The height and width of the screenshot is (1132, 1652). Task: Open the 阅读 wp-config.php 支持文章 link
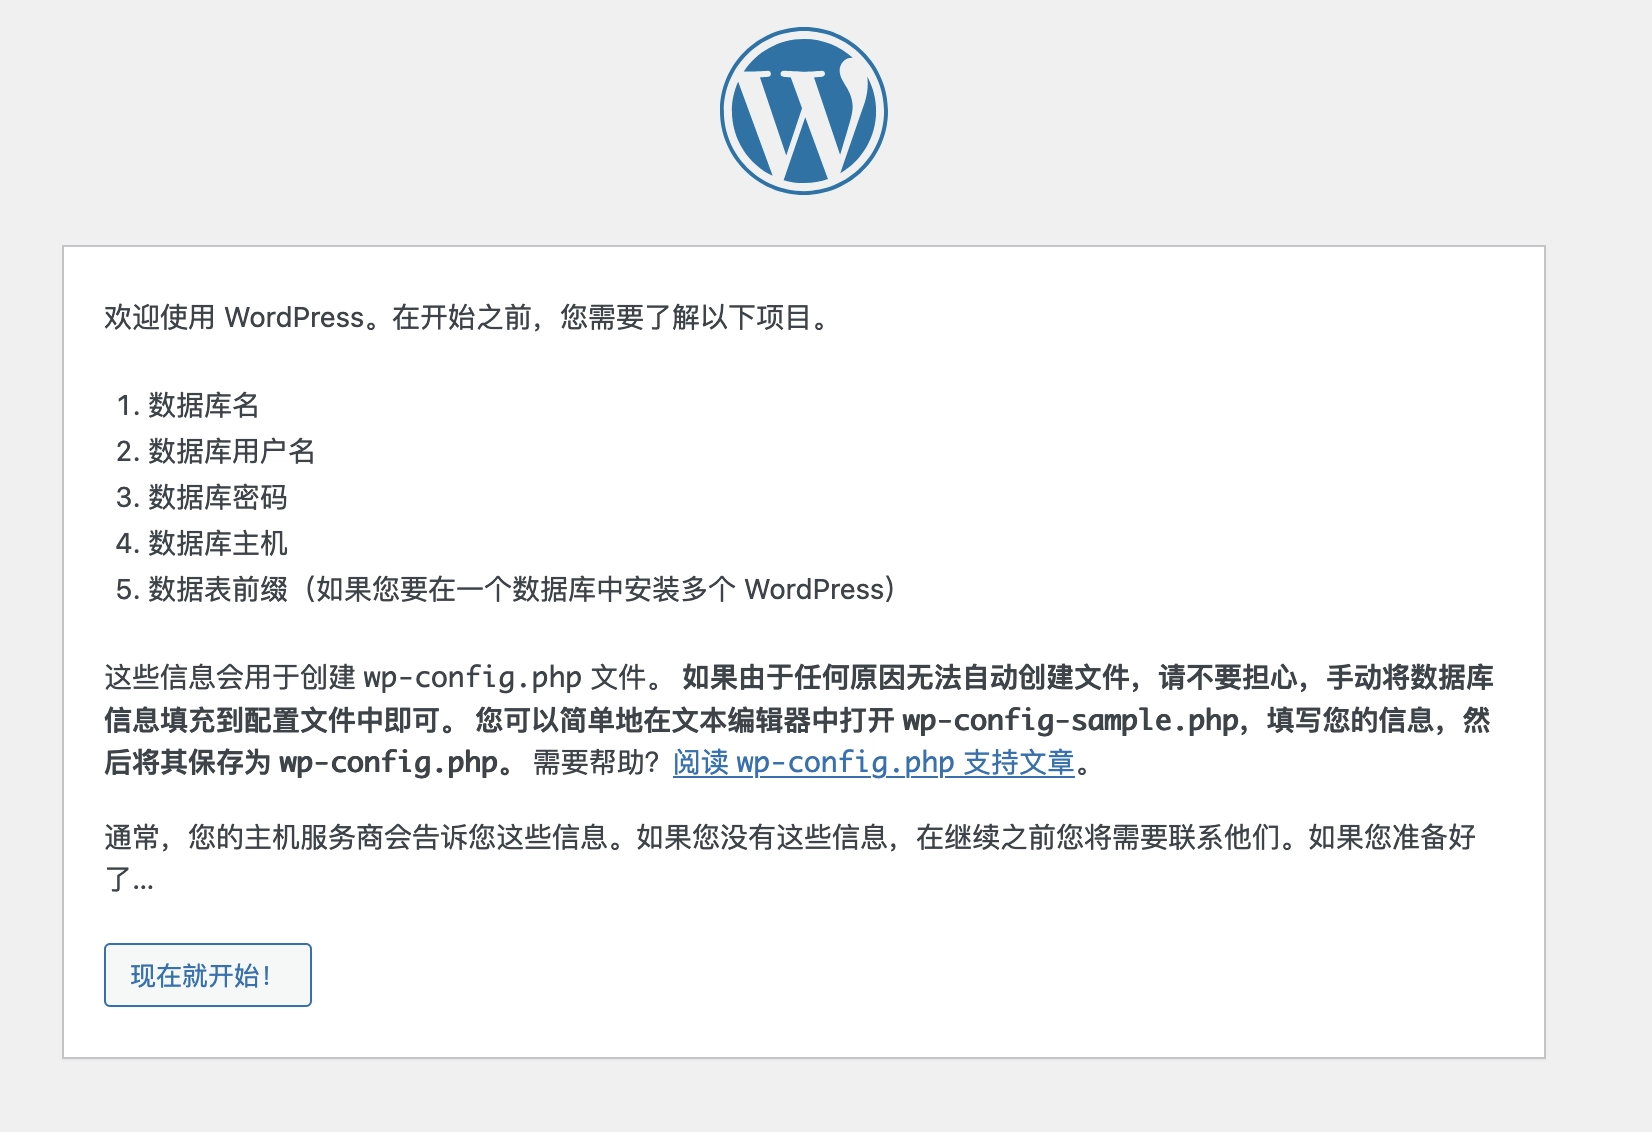[x=873, y=763]
